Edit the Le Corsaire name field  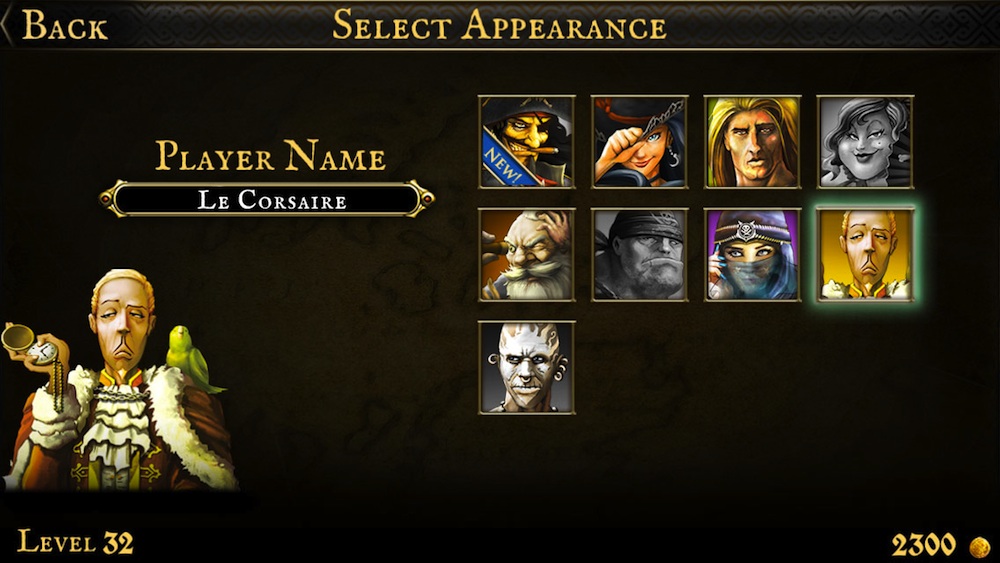(x=267, y=200)
